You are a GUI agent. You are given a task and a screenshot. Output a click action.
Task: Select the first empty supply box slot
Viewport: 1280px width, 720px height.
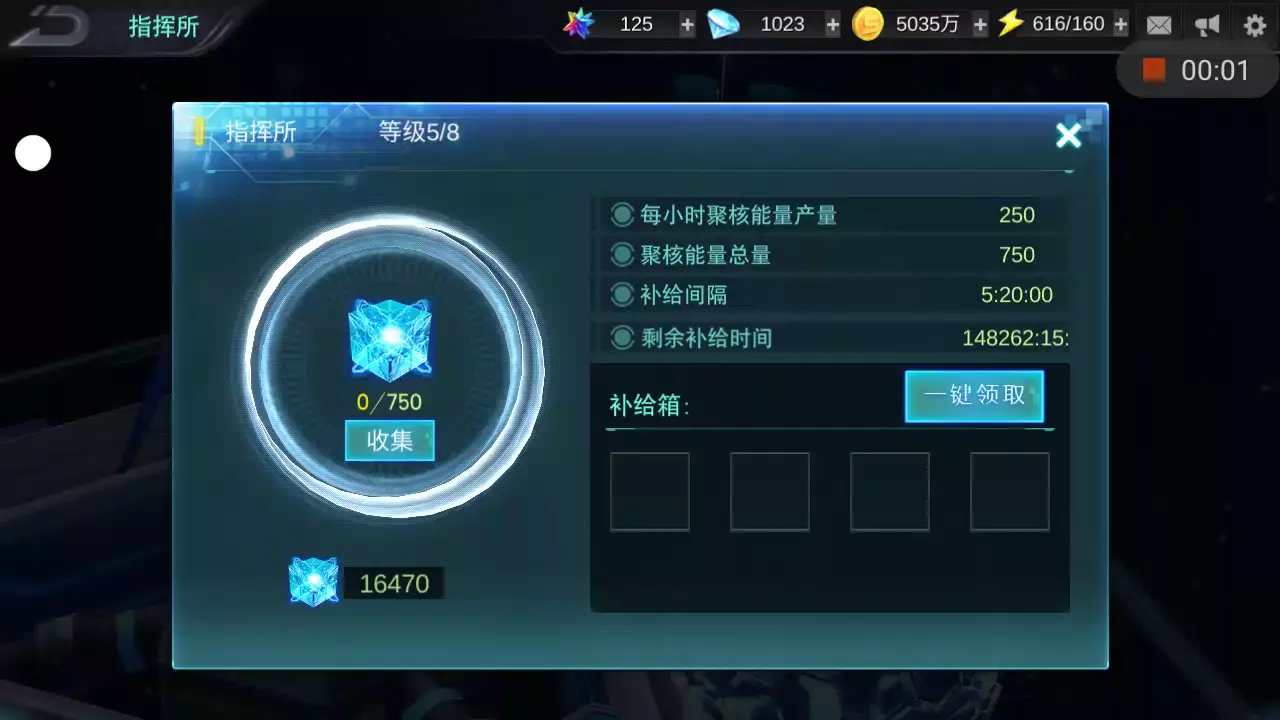pyautogui.click(x=650, y=491)
